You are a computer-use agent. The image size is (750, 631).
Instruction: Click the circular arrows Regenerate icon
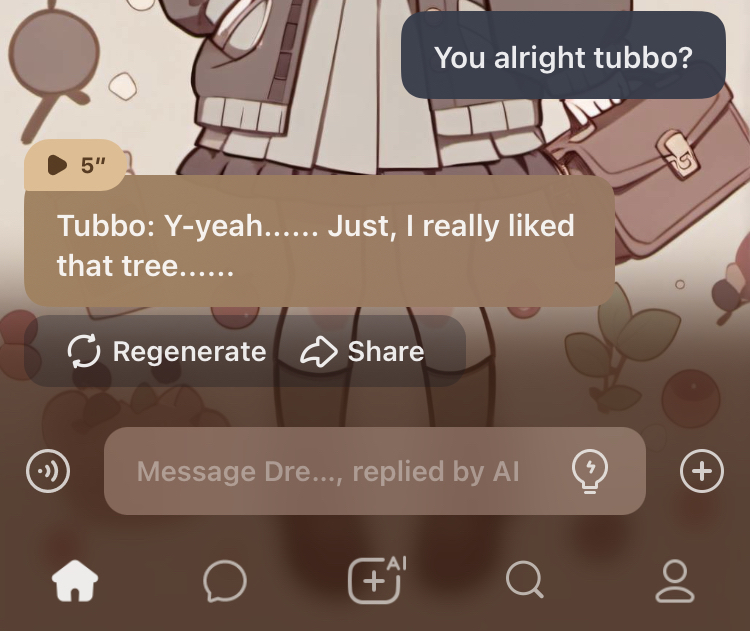click(84, 351)
